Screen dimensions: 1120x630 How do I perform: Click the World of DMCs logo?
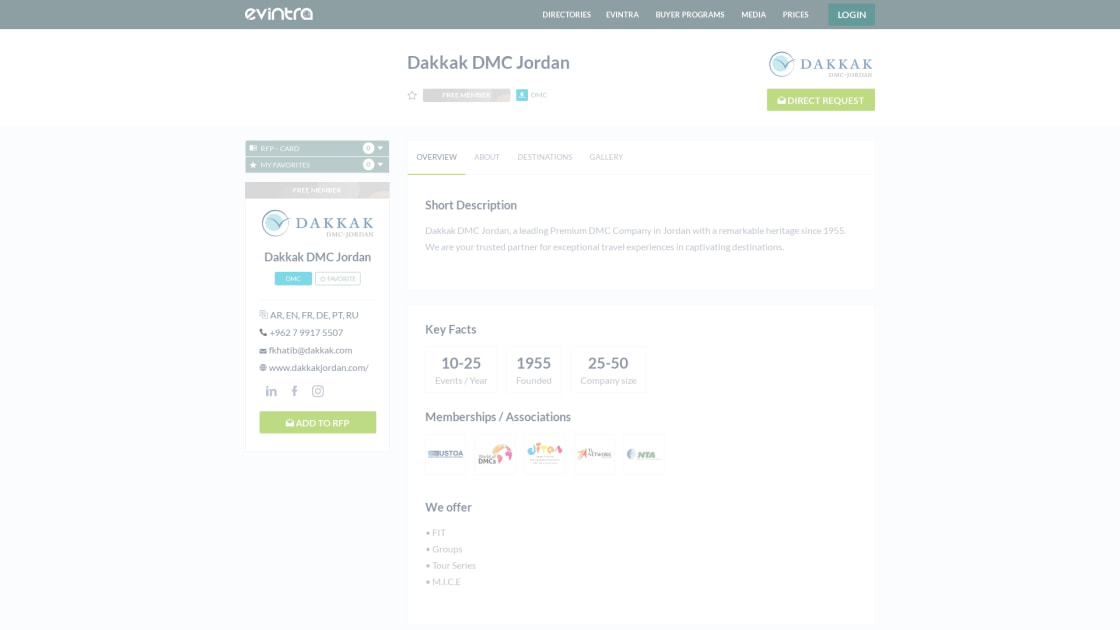pyautogui.click(x=494, y=454)
